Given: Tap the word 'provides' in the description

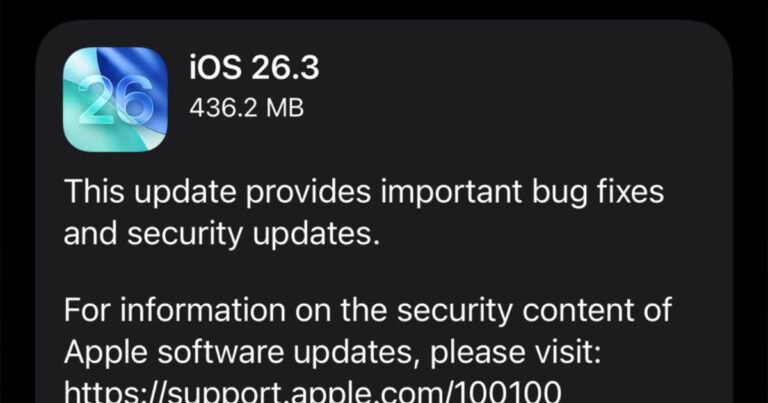Looking at the screenshot, I should (x=308, y=192).
